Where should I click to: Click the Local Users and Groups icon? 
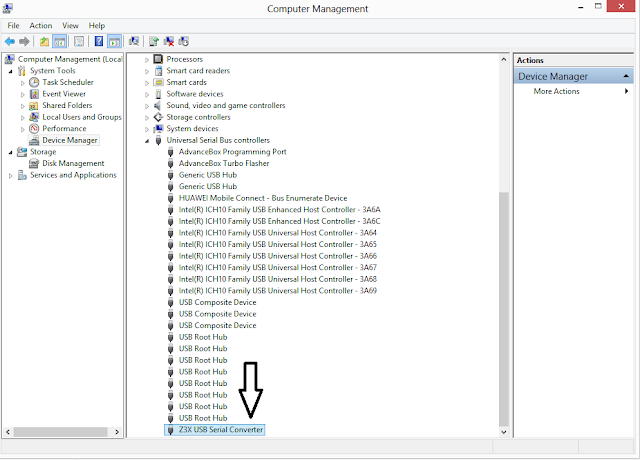coord(34,117)
